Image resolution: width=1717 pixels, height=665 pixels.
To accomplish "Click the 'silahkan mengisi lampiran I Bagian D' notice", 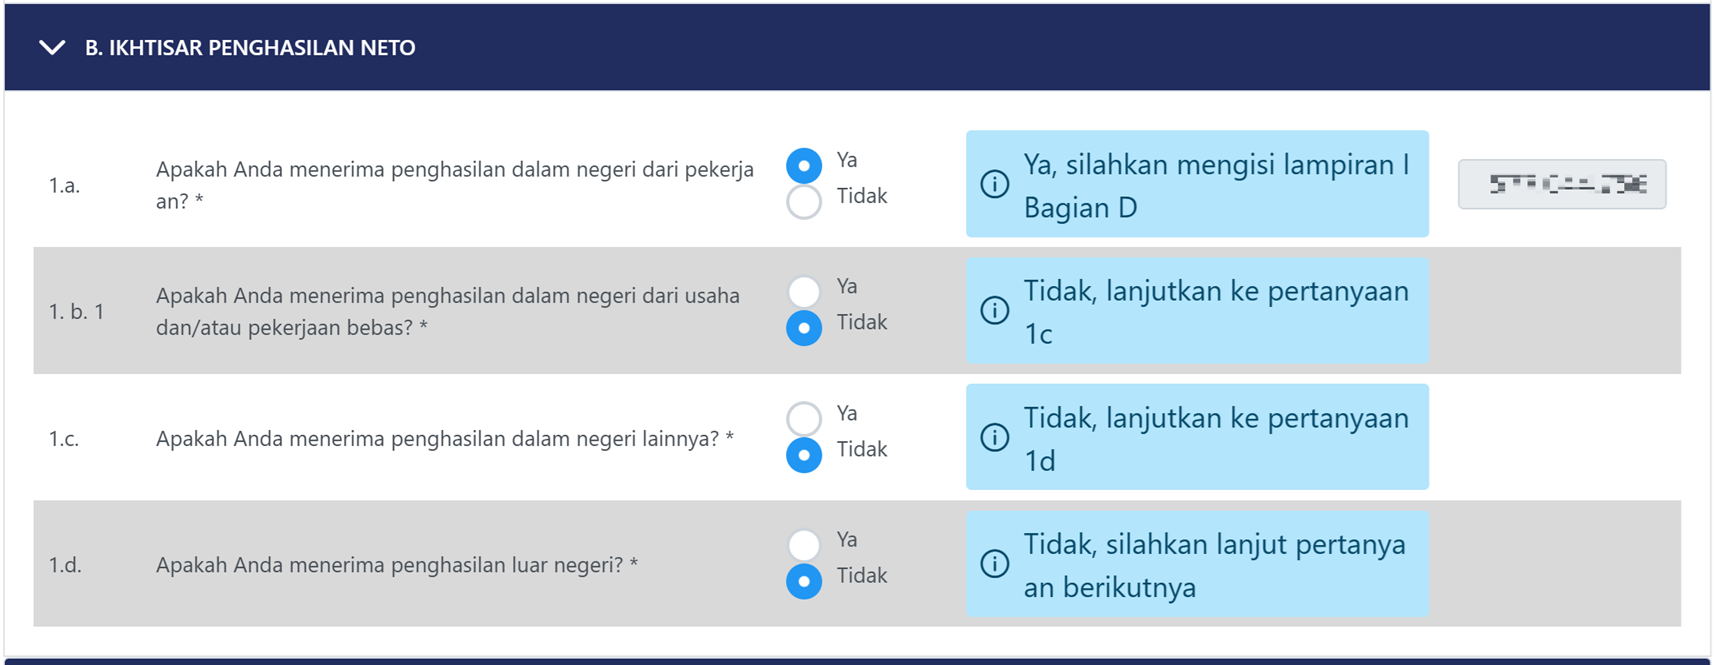I will (1215, 185).
